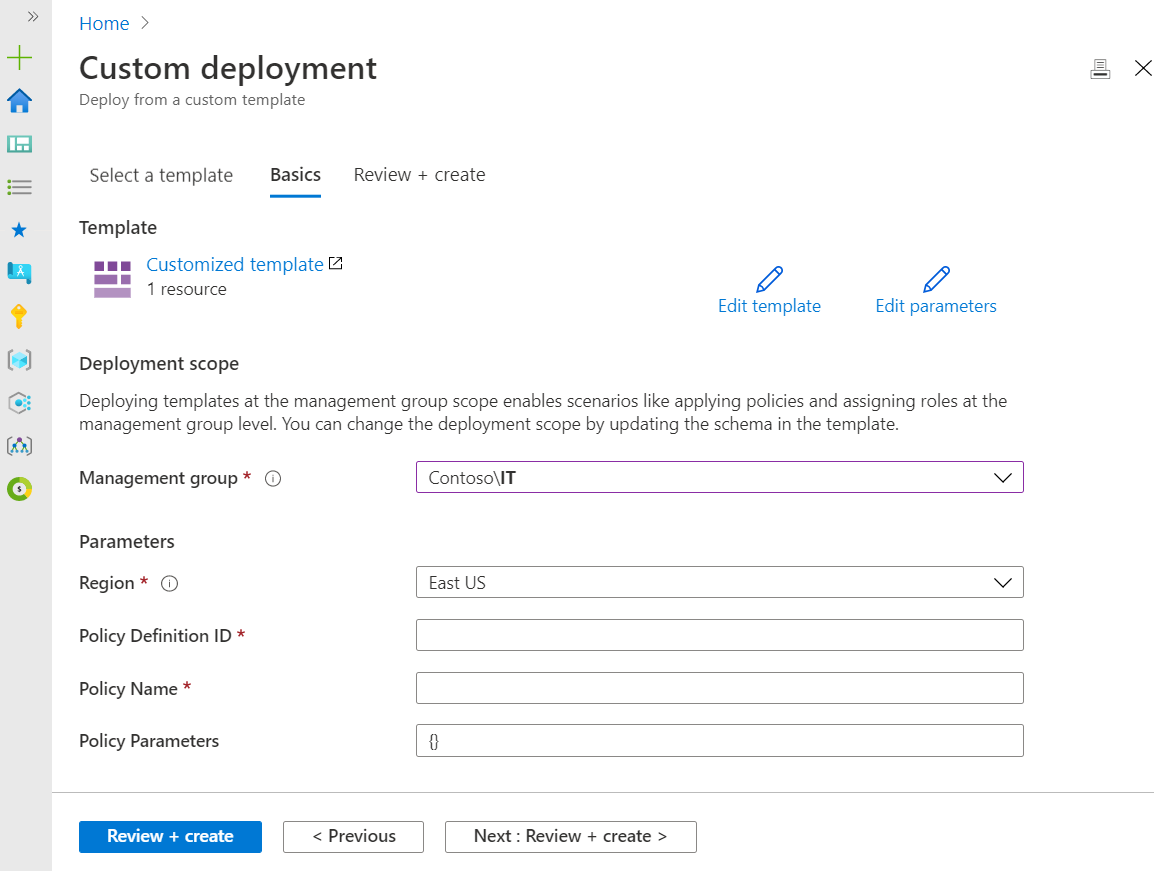Click the Region info icon
Viewport: 1154px width, 871px height.
169,584
